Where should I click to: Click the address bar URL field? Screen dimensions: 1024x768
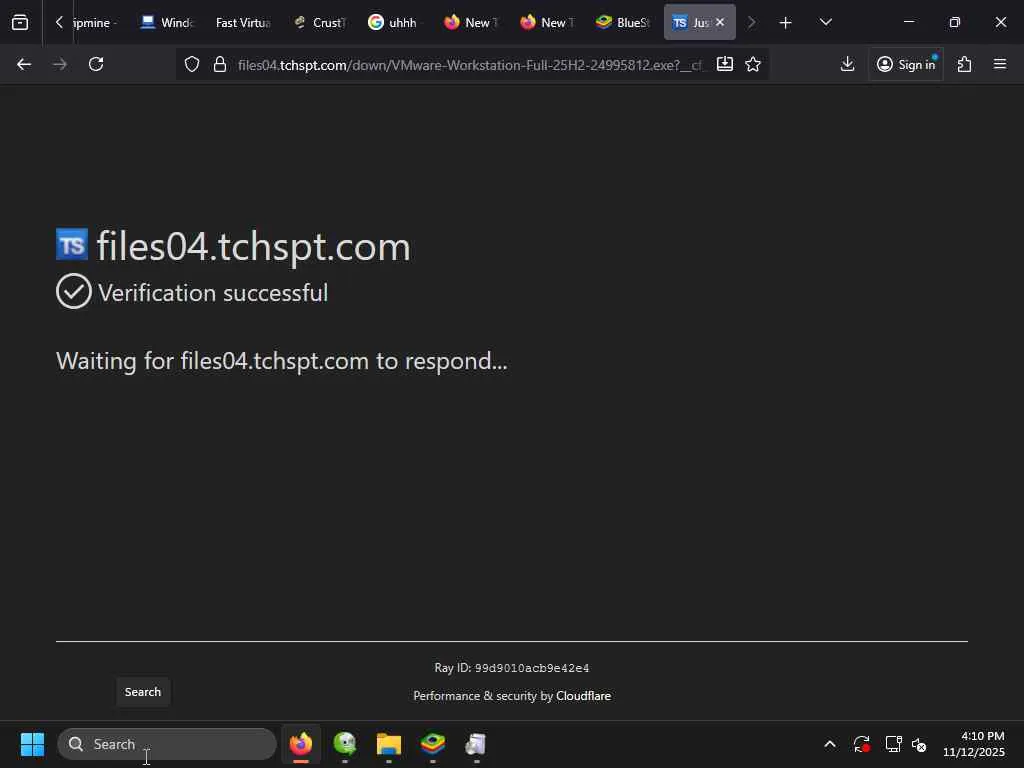point(470,65)
